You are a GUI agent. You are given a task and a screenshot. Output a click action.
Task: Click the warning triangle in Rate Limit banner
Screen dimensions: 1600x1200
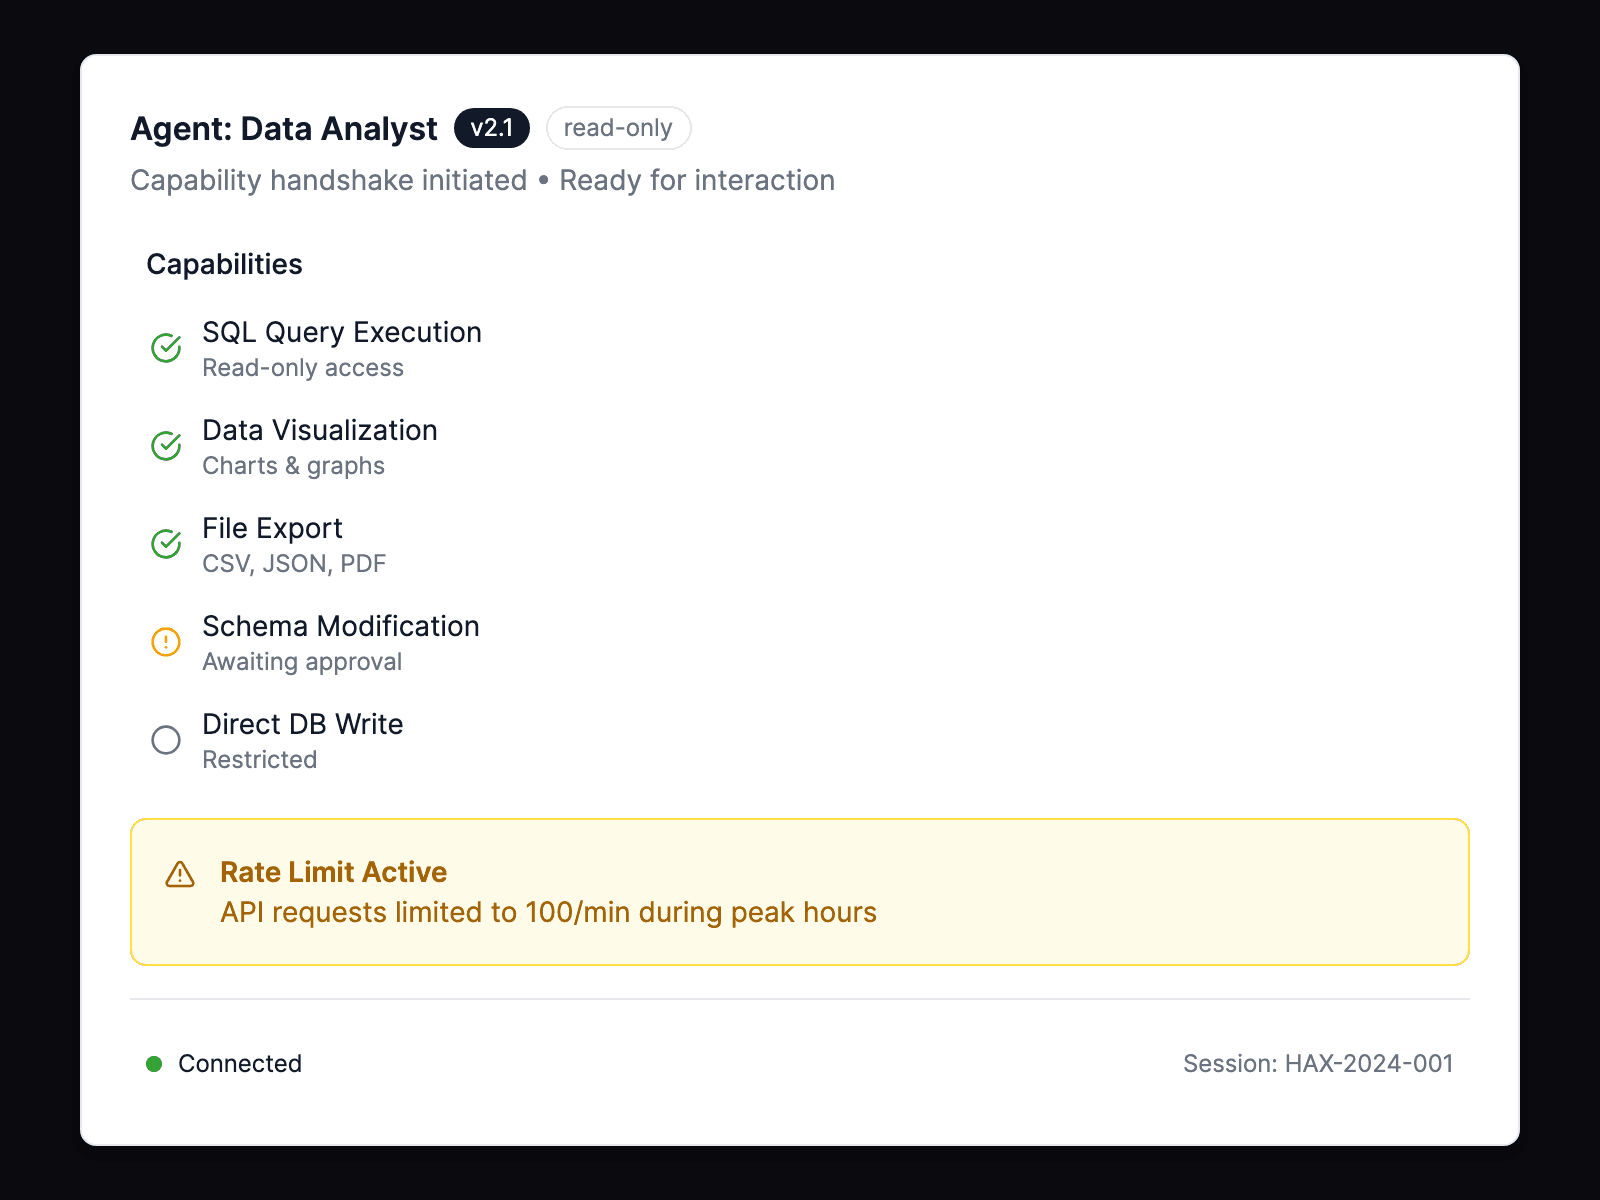[180, 873]
